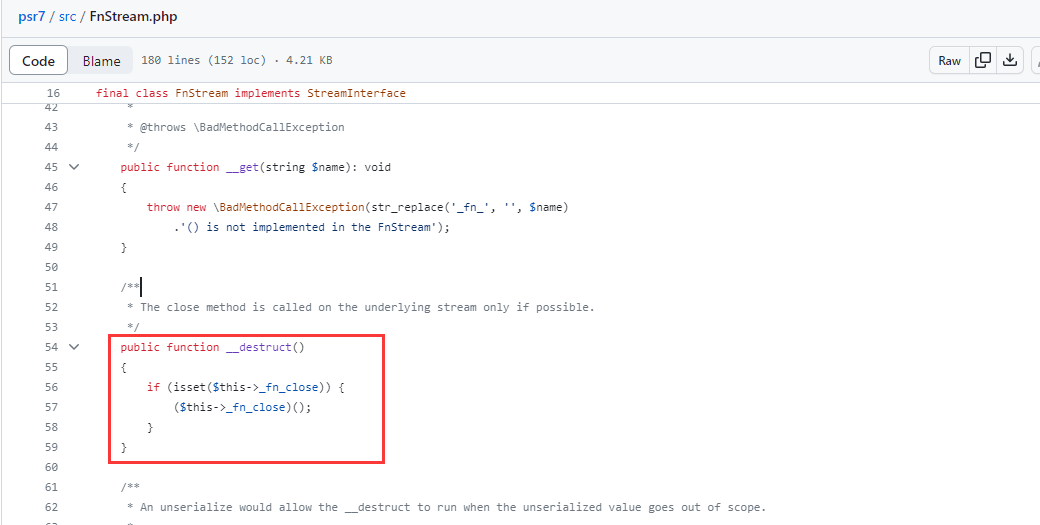
Task: Click the _fn_close property on line 57
Action: point(255,407)
